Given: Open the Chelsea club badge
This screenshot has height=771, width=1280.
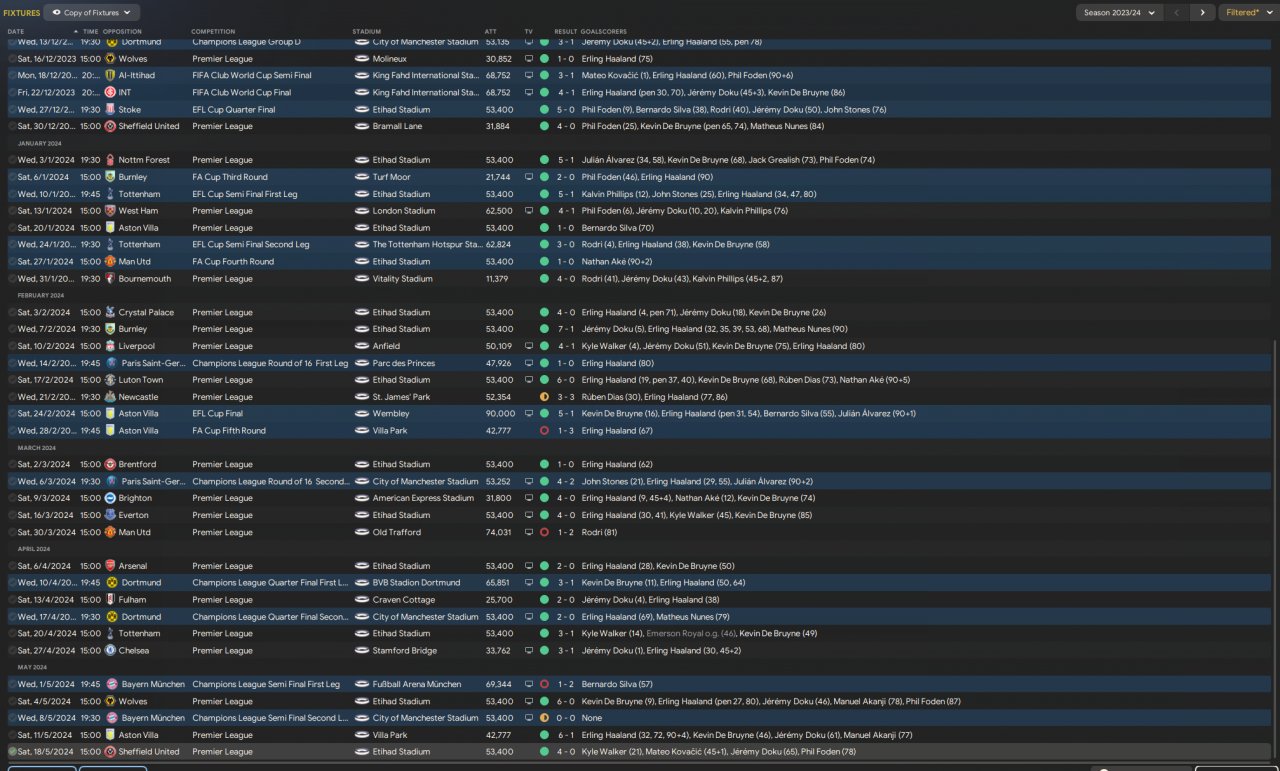Looking at the screenshot, I should (x=110, y=650).
